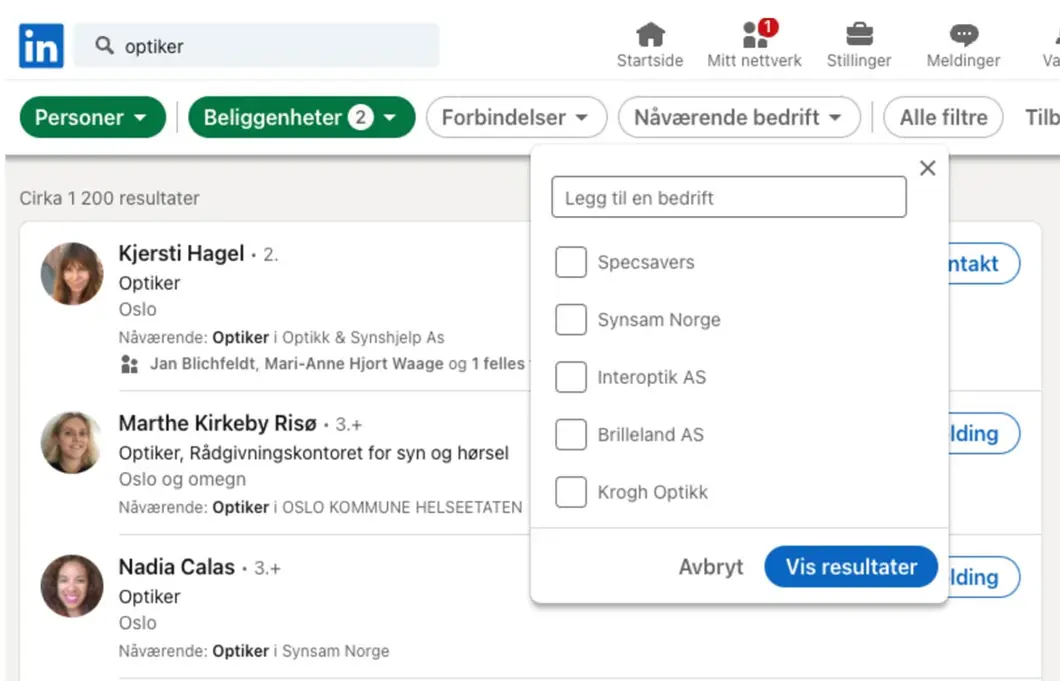The height and width of the screenshot is (681, 1060).
Task: Open Mitt nettverk network icon
Action: coord(755,34)
